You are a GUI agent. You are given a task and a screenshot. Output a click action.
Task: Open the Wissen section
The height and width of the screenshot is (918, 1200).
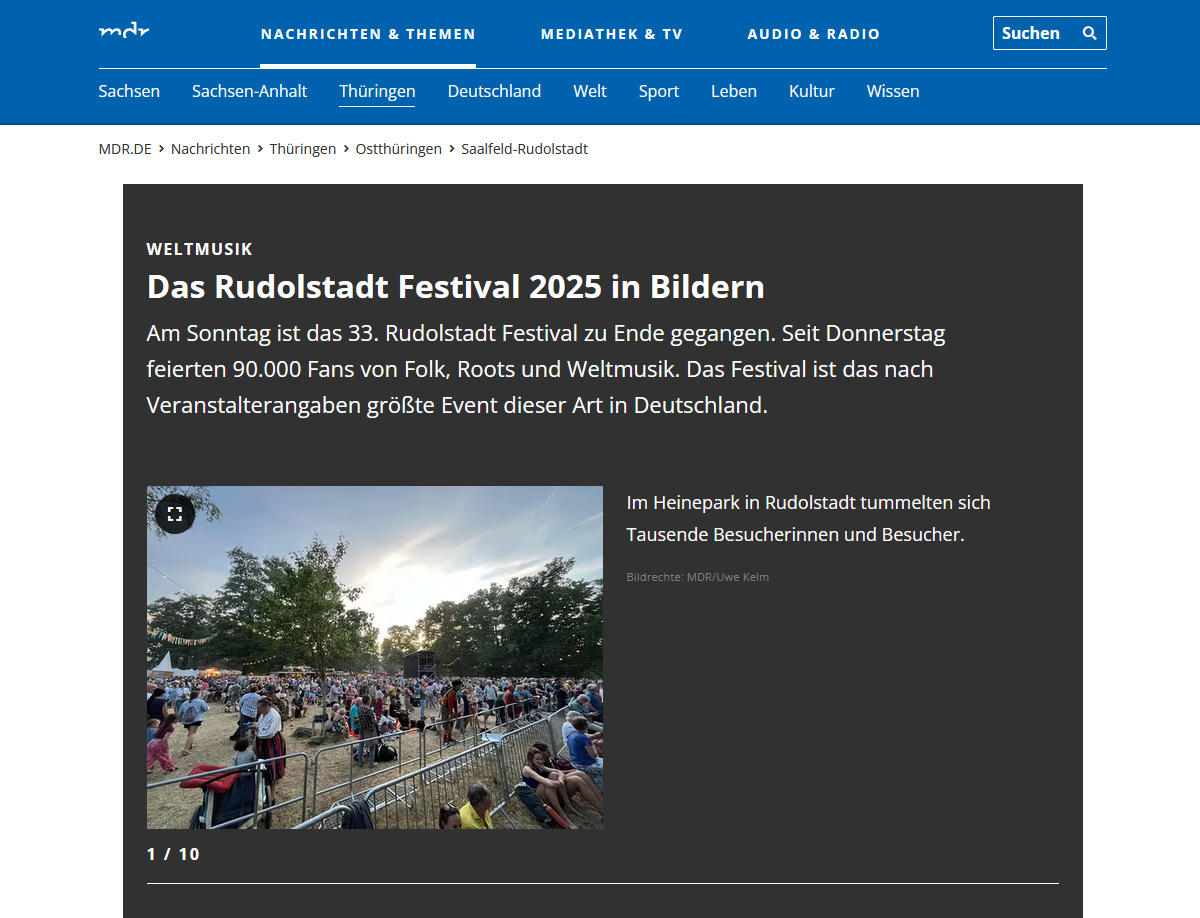(892, 91)
